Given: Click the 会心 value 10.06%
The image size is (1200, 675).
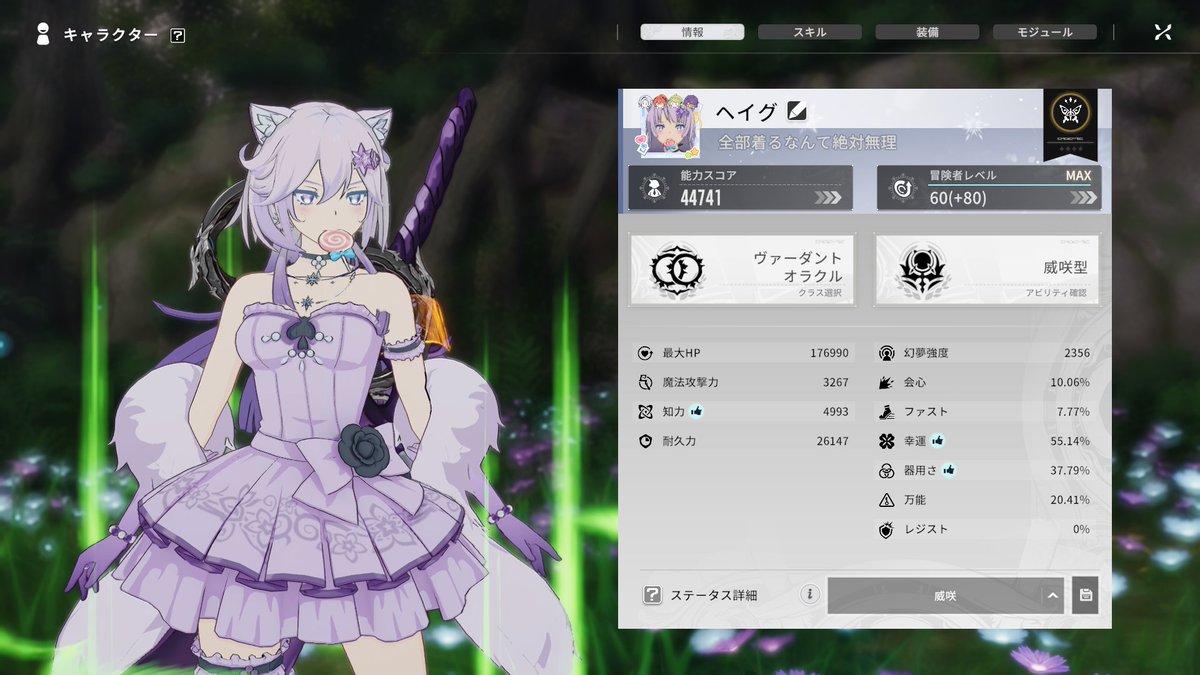Looking at the screenshot, I should (x=1070, y=382).
